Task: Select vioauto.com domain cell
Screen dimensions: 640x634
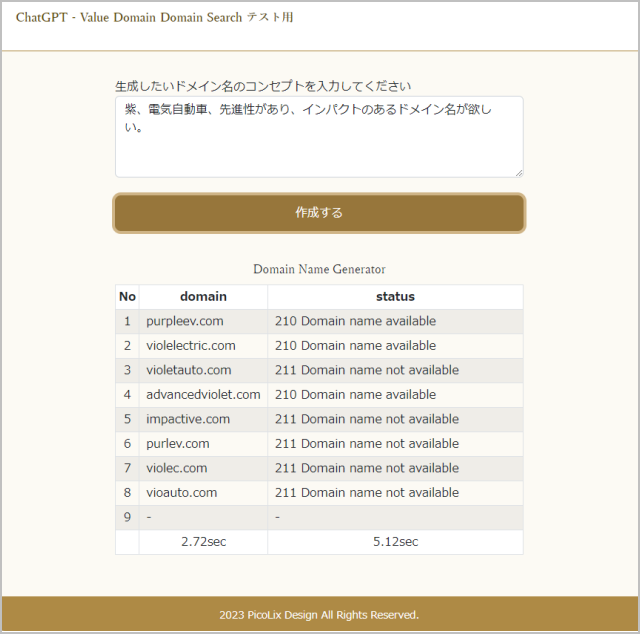Action: coord(203,493)
